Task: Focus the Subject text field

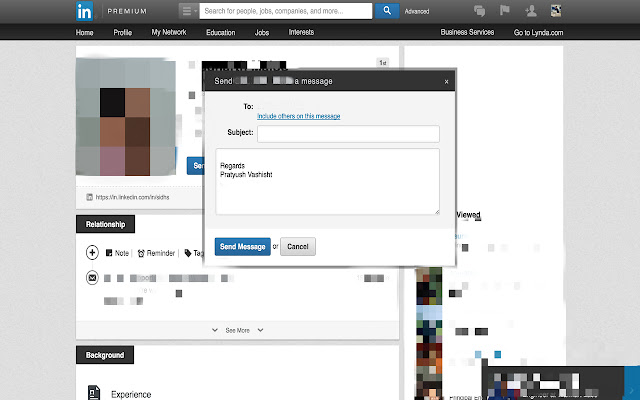Action: pyautogui.click(x=348, y=134)
